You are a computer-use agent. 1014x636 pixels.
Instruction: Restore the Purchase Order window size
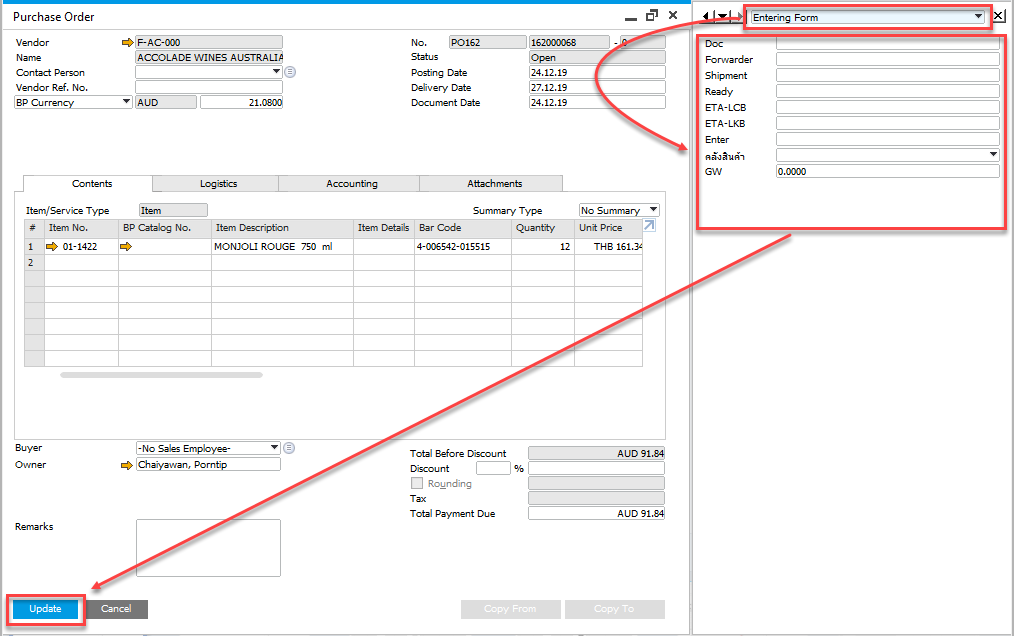click(652, 15)
